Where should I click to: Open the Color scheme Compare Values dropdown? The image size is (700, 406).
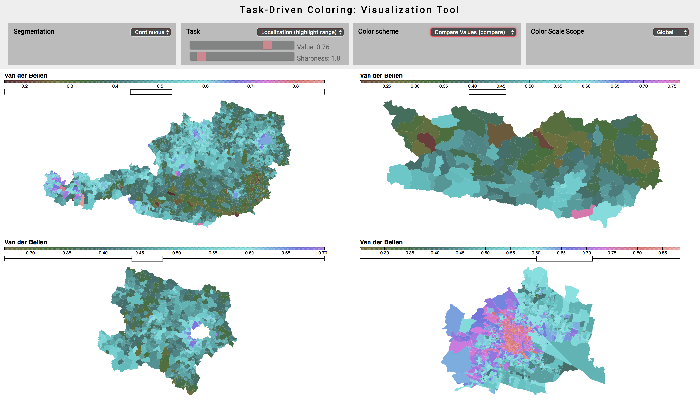(474, 32)
